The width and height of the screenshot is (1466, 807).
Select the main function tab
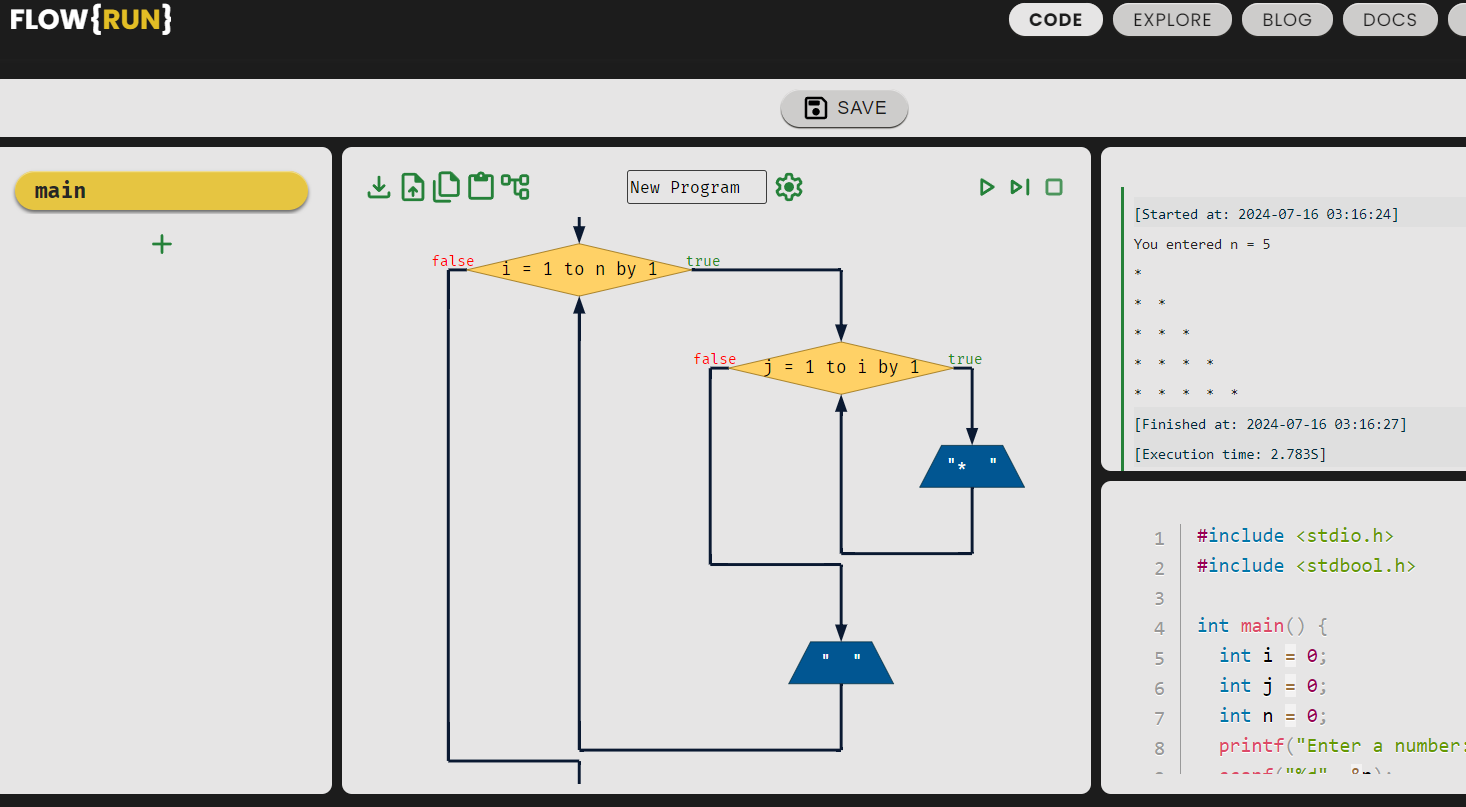click(161, 190)
